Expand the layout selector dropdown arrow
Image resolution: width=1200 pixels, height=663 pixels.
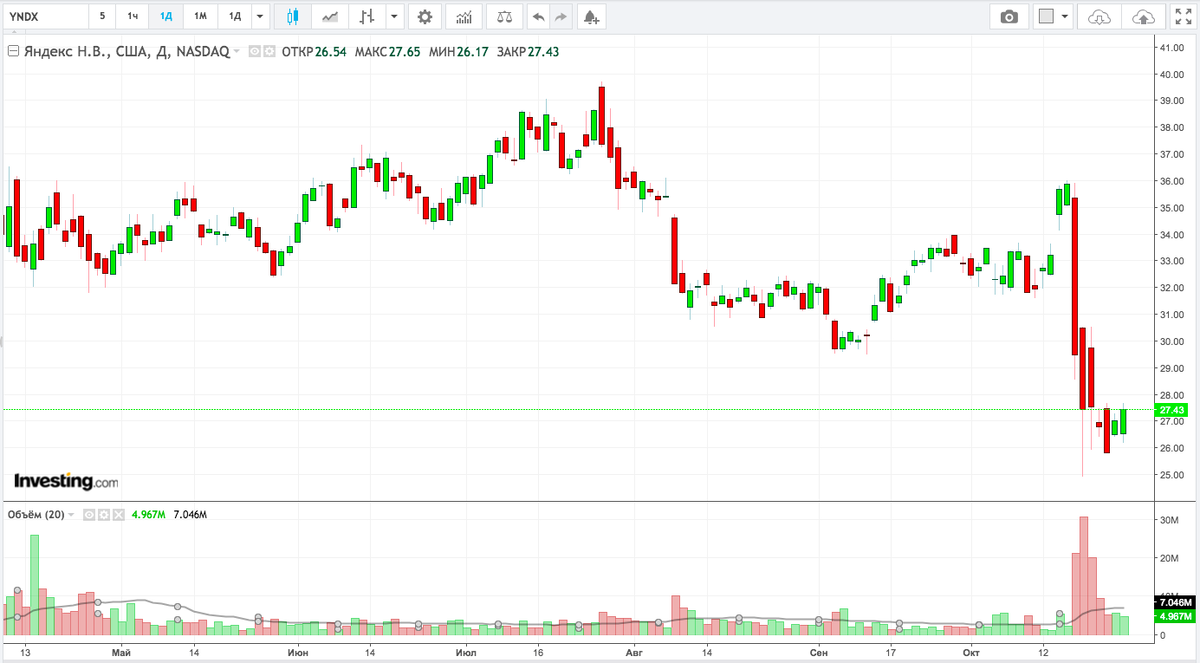1065,16
